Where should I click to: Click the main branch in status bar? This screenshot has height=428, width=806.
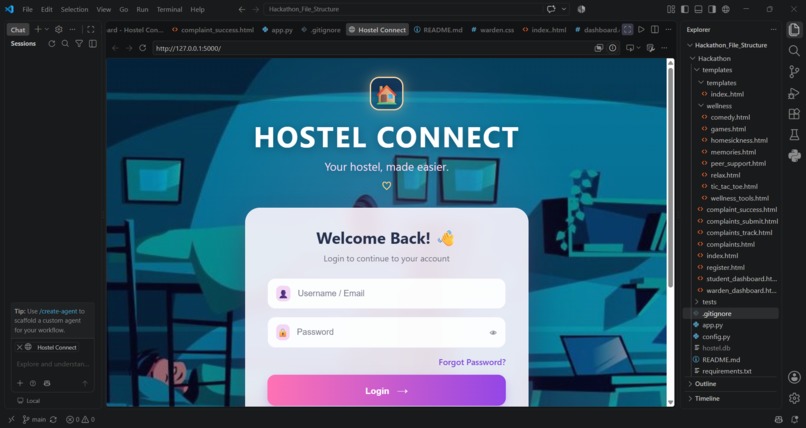tap(34, 420)
